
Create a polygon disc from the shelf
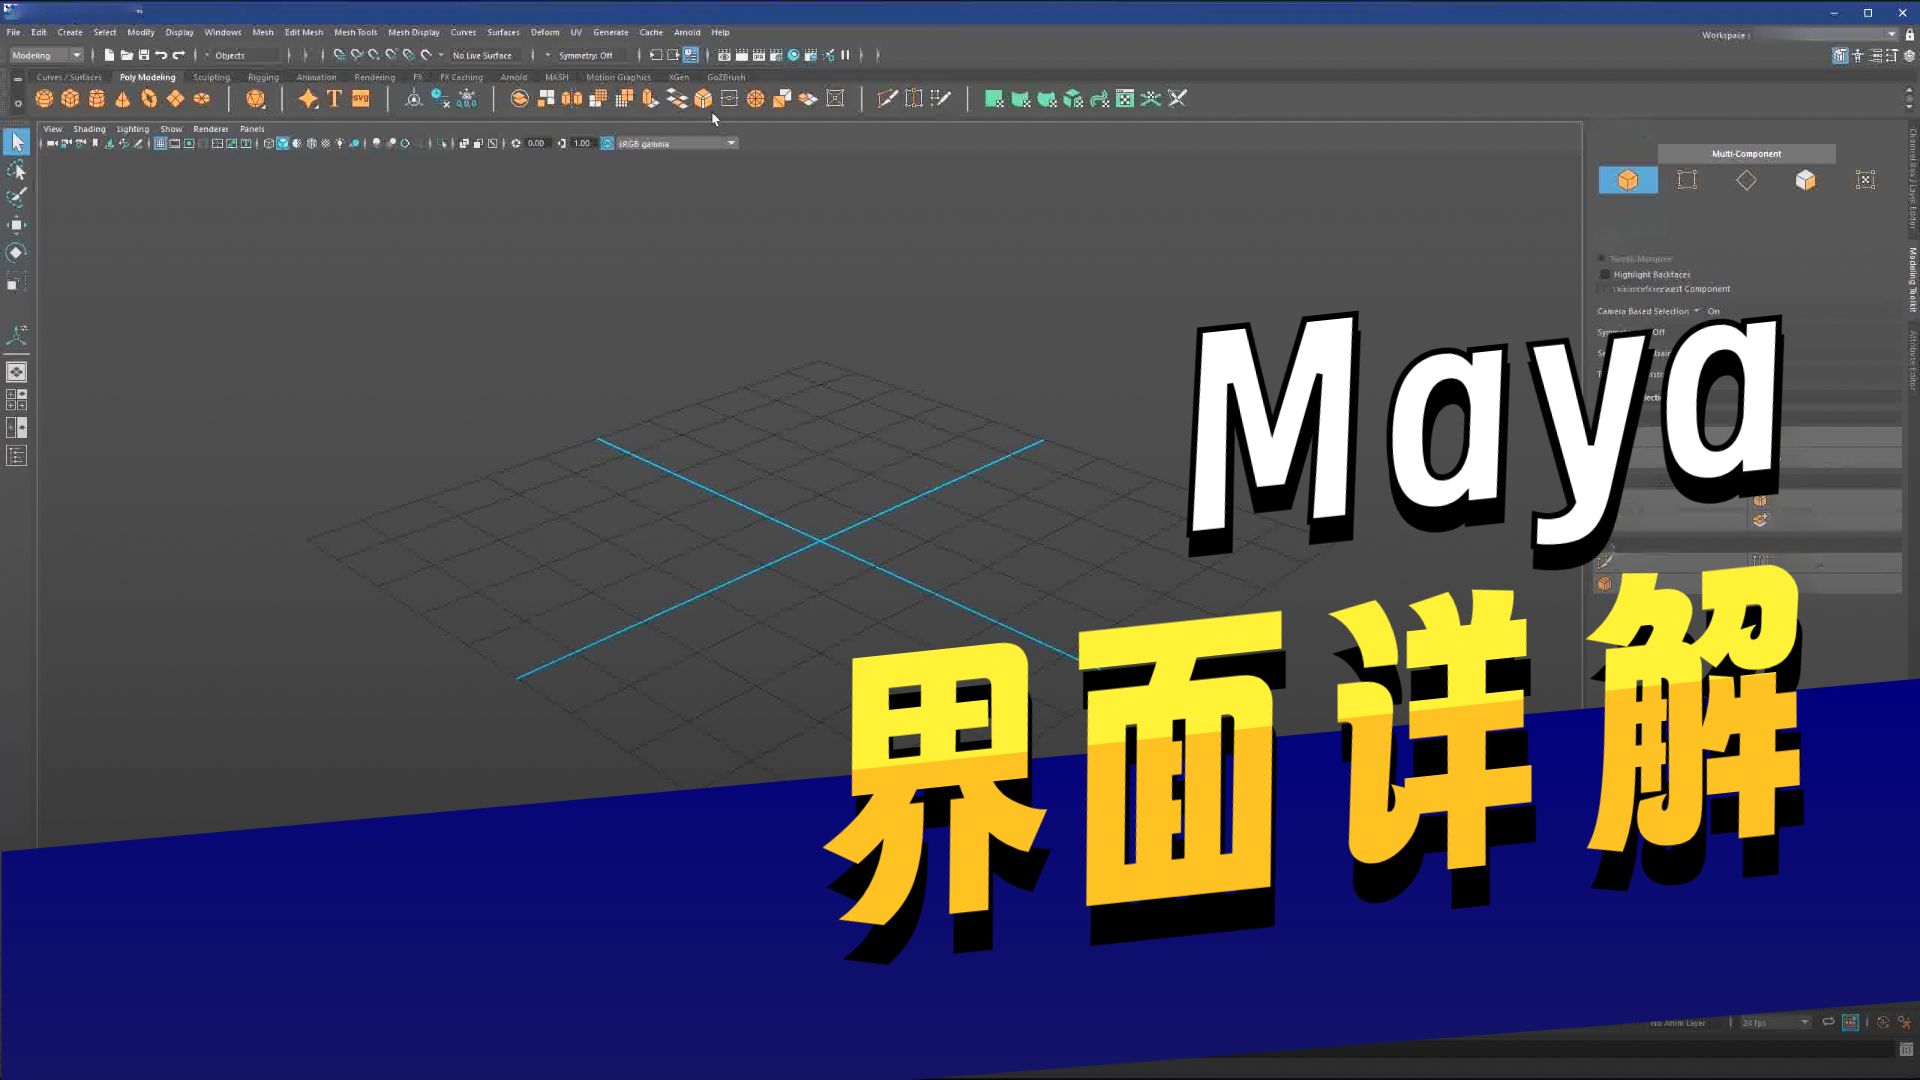click(x=202, y=98)
